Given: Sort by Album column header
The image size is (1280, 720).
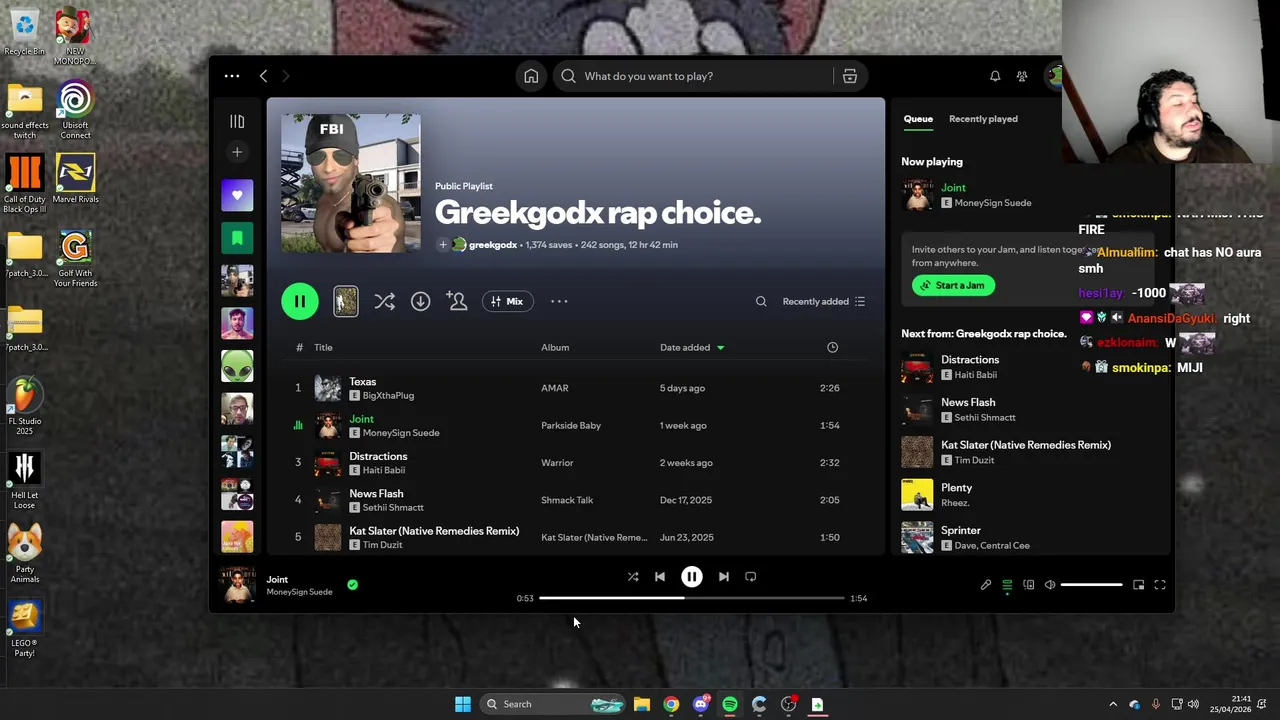Looking at the screenshot, I should point(555,347).
